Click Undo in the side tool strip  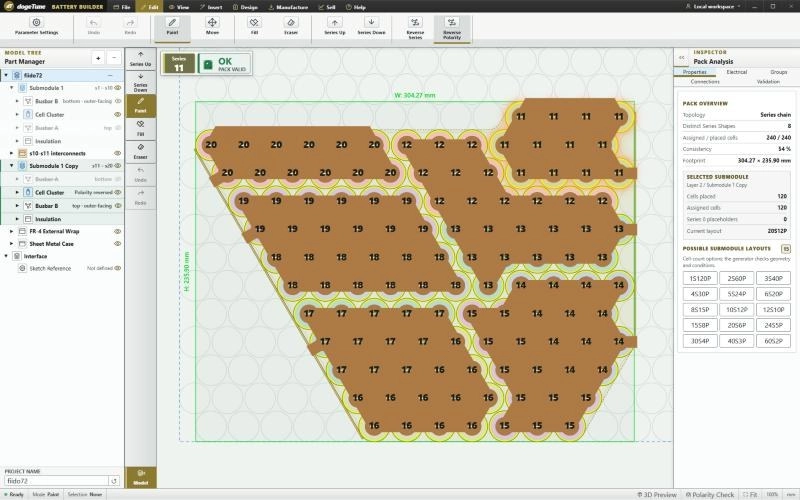point(141,174)
